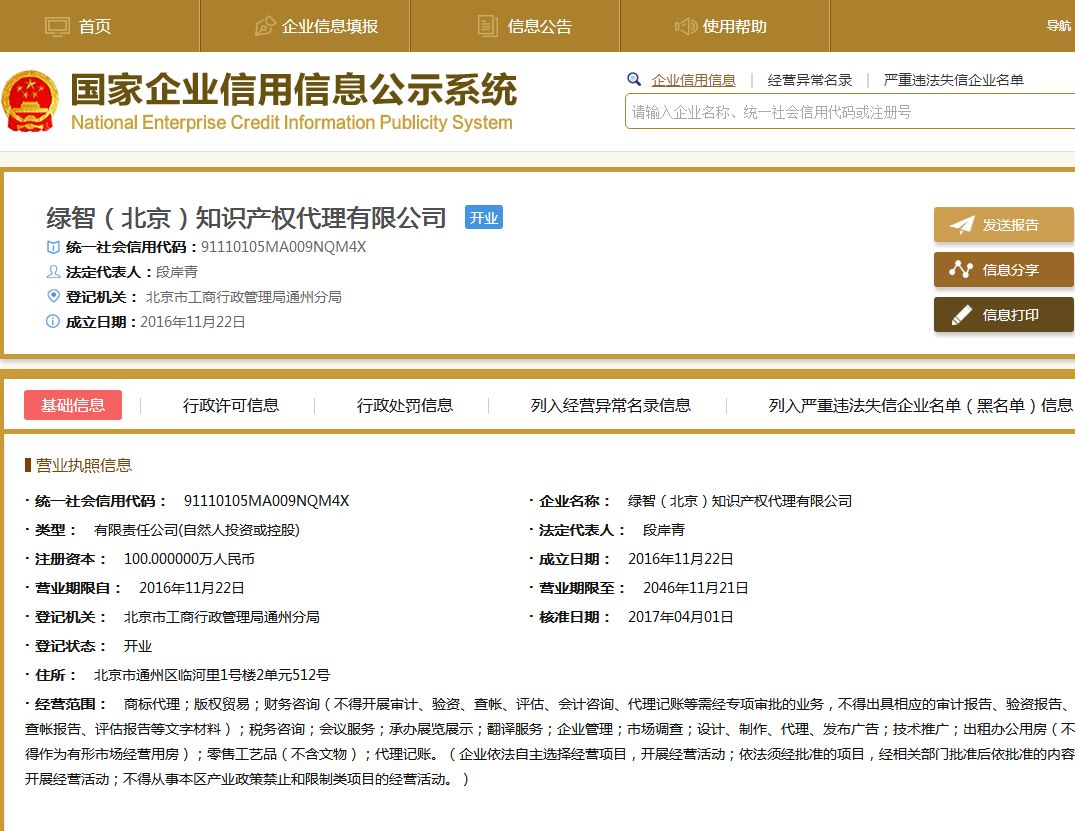Switch to the 行政许可信息 tab
This screenshot has width=1075, height=831.
pyautogui.click(x=231, y=405)
